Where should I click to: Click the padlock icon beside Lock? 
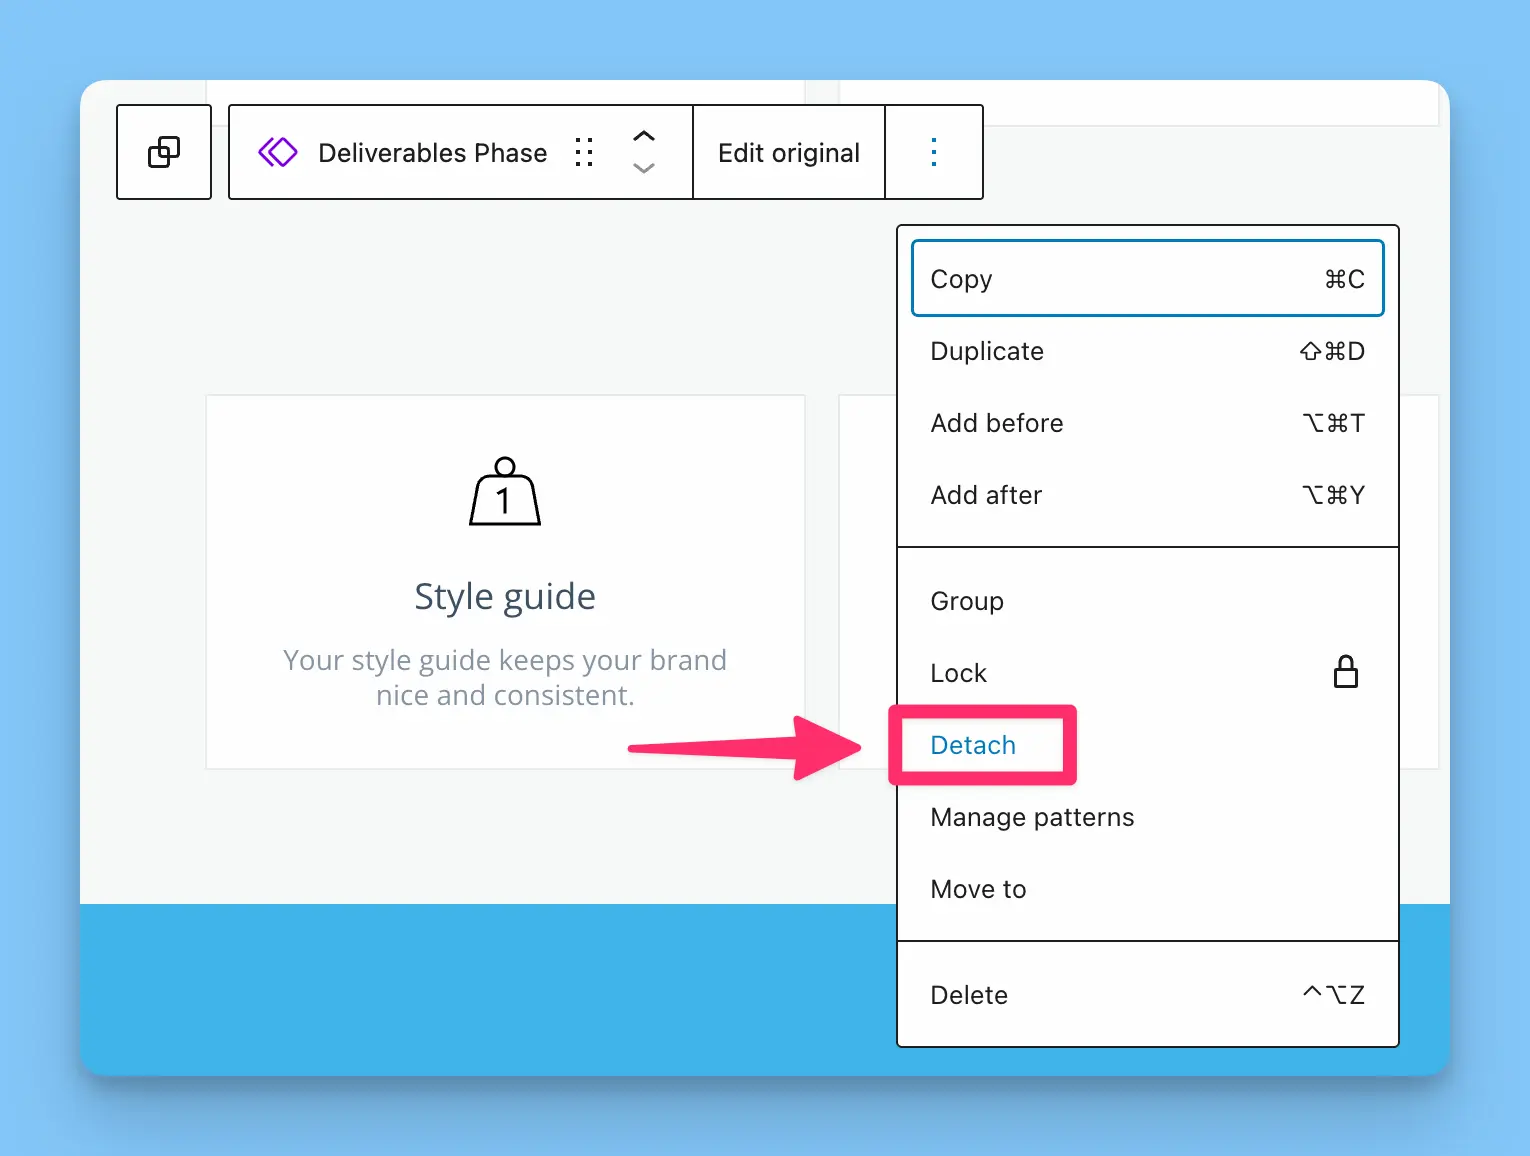pyautogui.click(x=1346, y=672)
